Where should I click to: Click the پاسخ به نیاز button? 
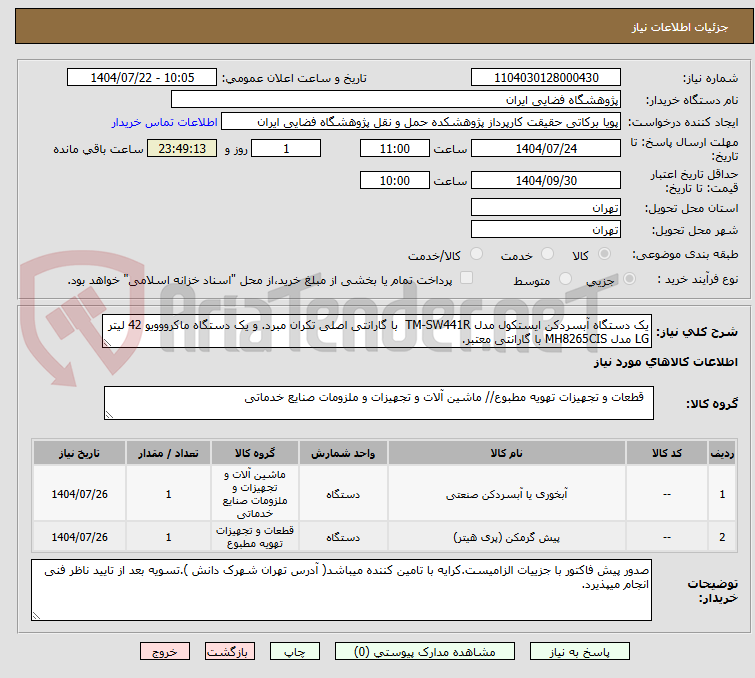tap(580, 652)
